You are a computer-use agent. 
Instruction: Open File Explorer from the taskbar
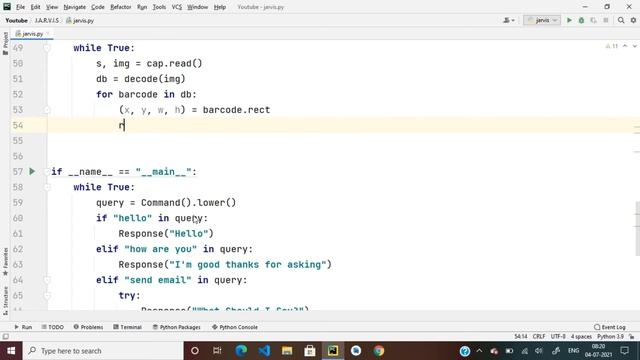point(287,351)
